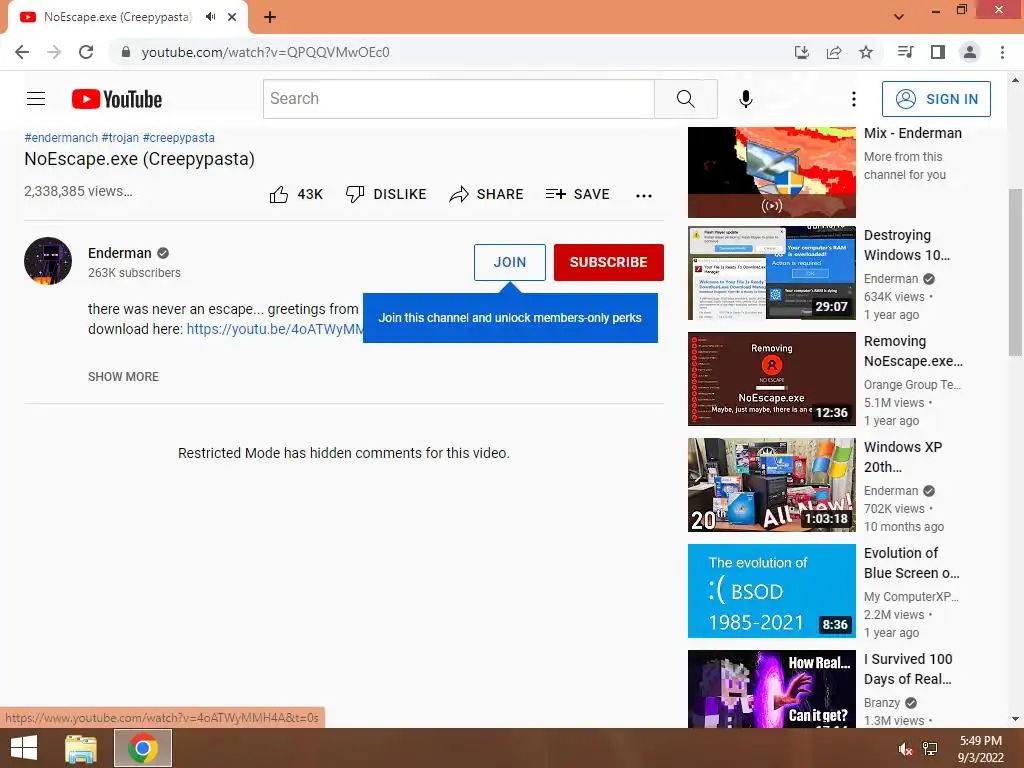
Task: Install app via address bar download icon
Action: point(801,52)
